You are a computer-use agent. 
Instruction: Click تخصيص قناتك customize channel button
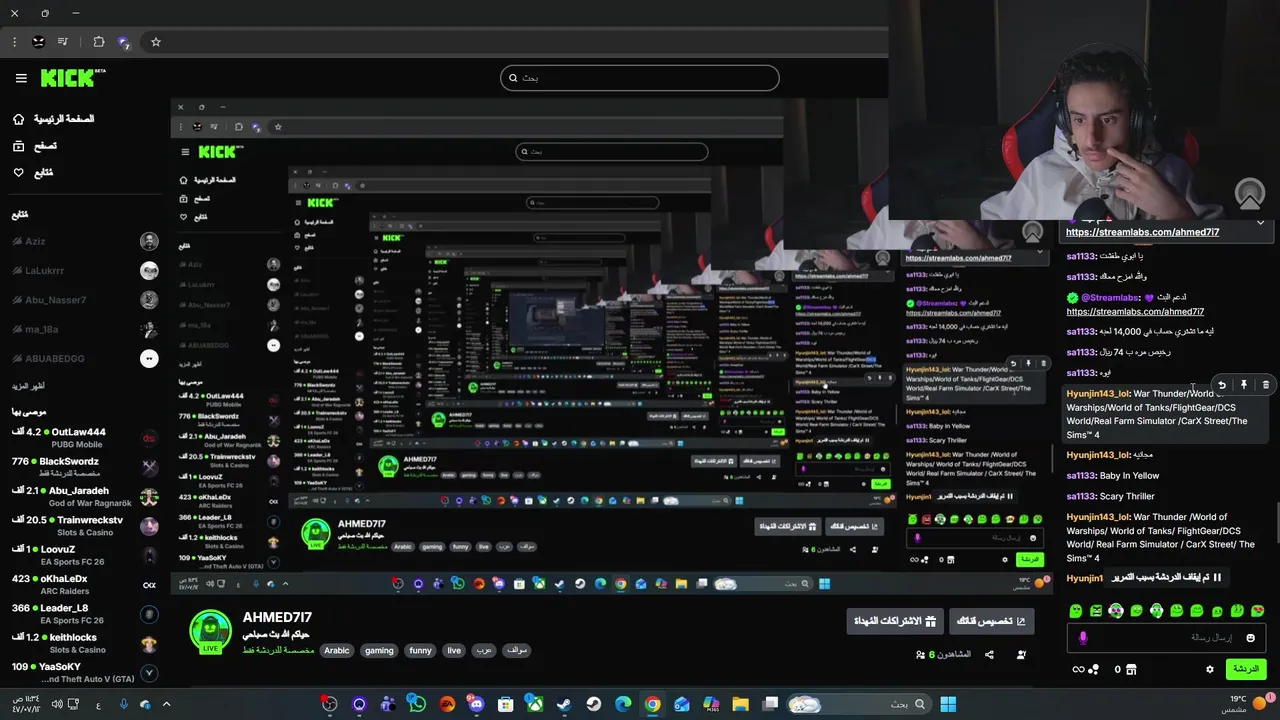point(991,621)
